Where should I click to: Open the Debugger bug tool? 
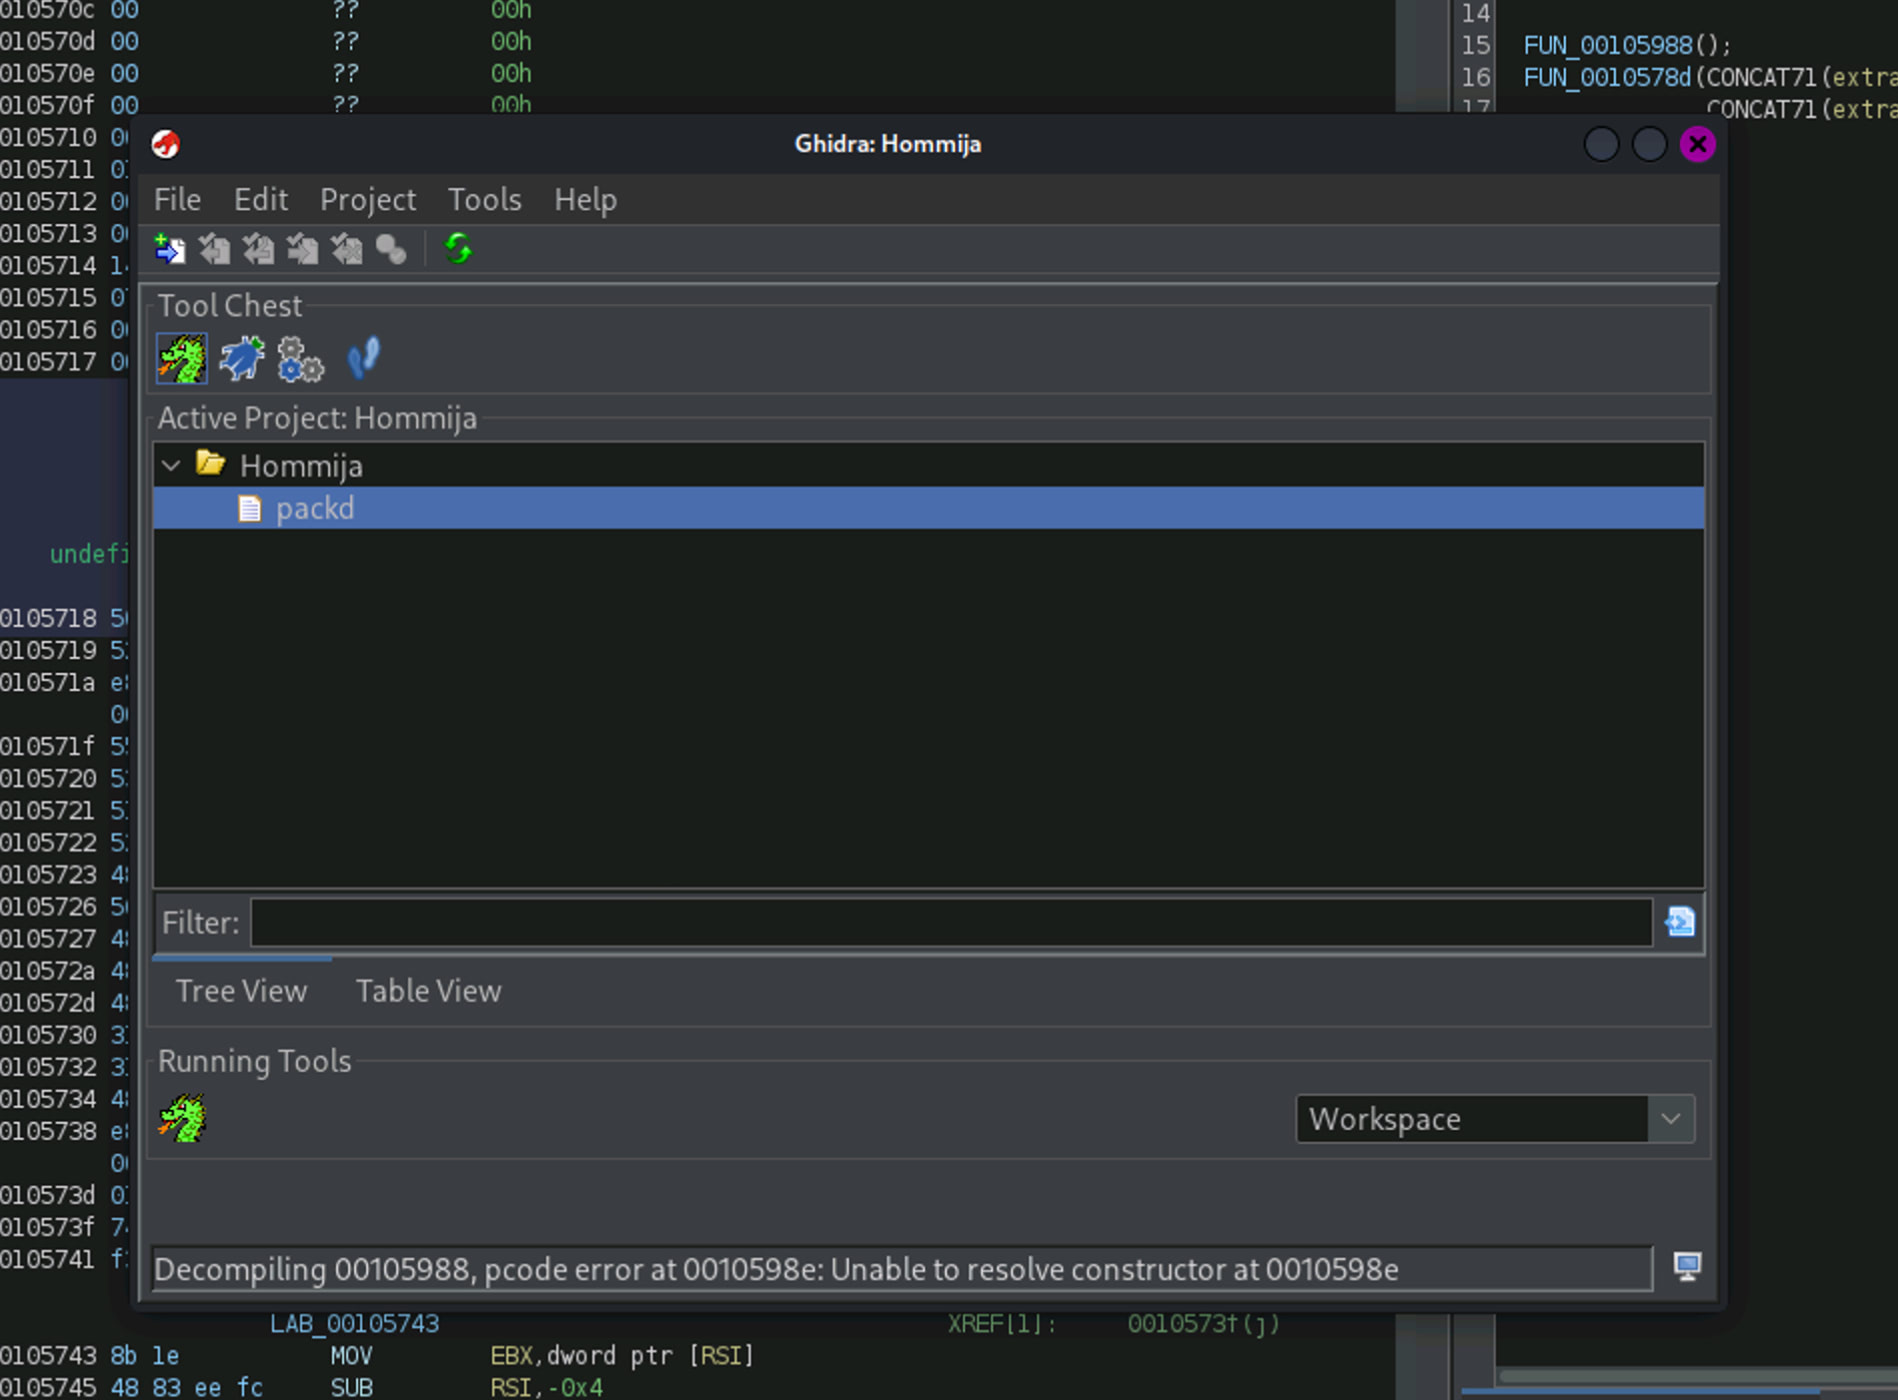[x=242, y=359]
